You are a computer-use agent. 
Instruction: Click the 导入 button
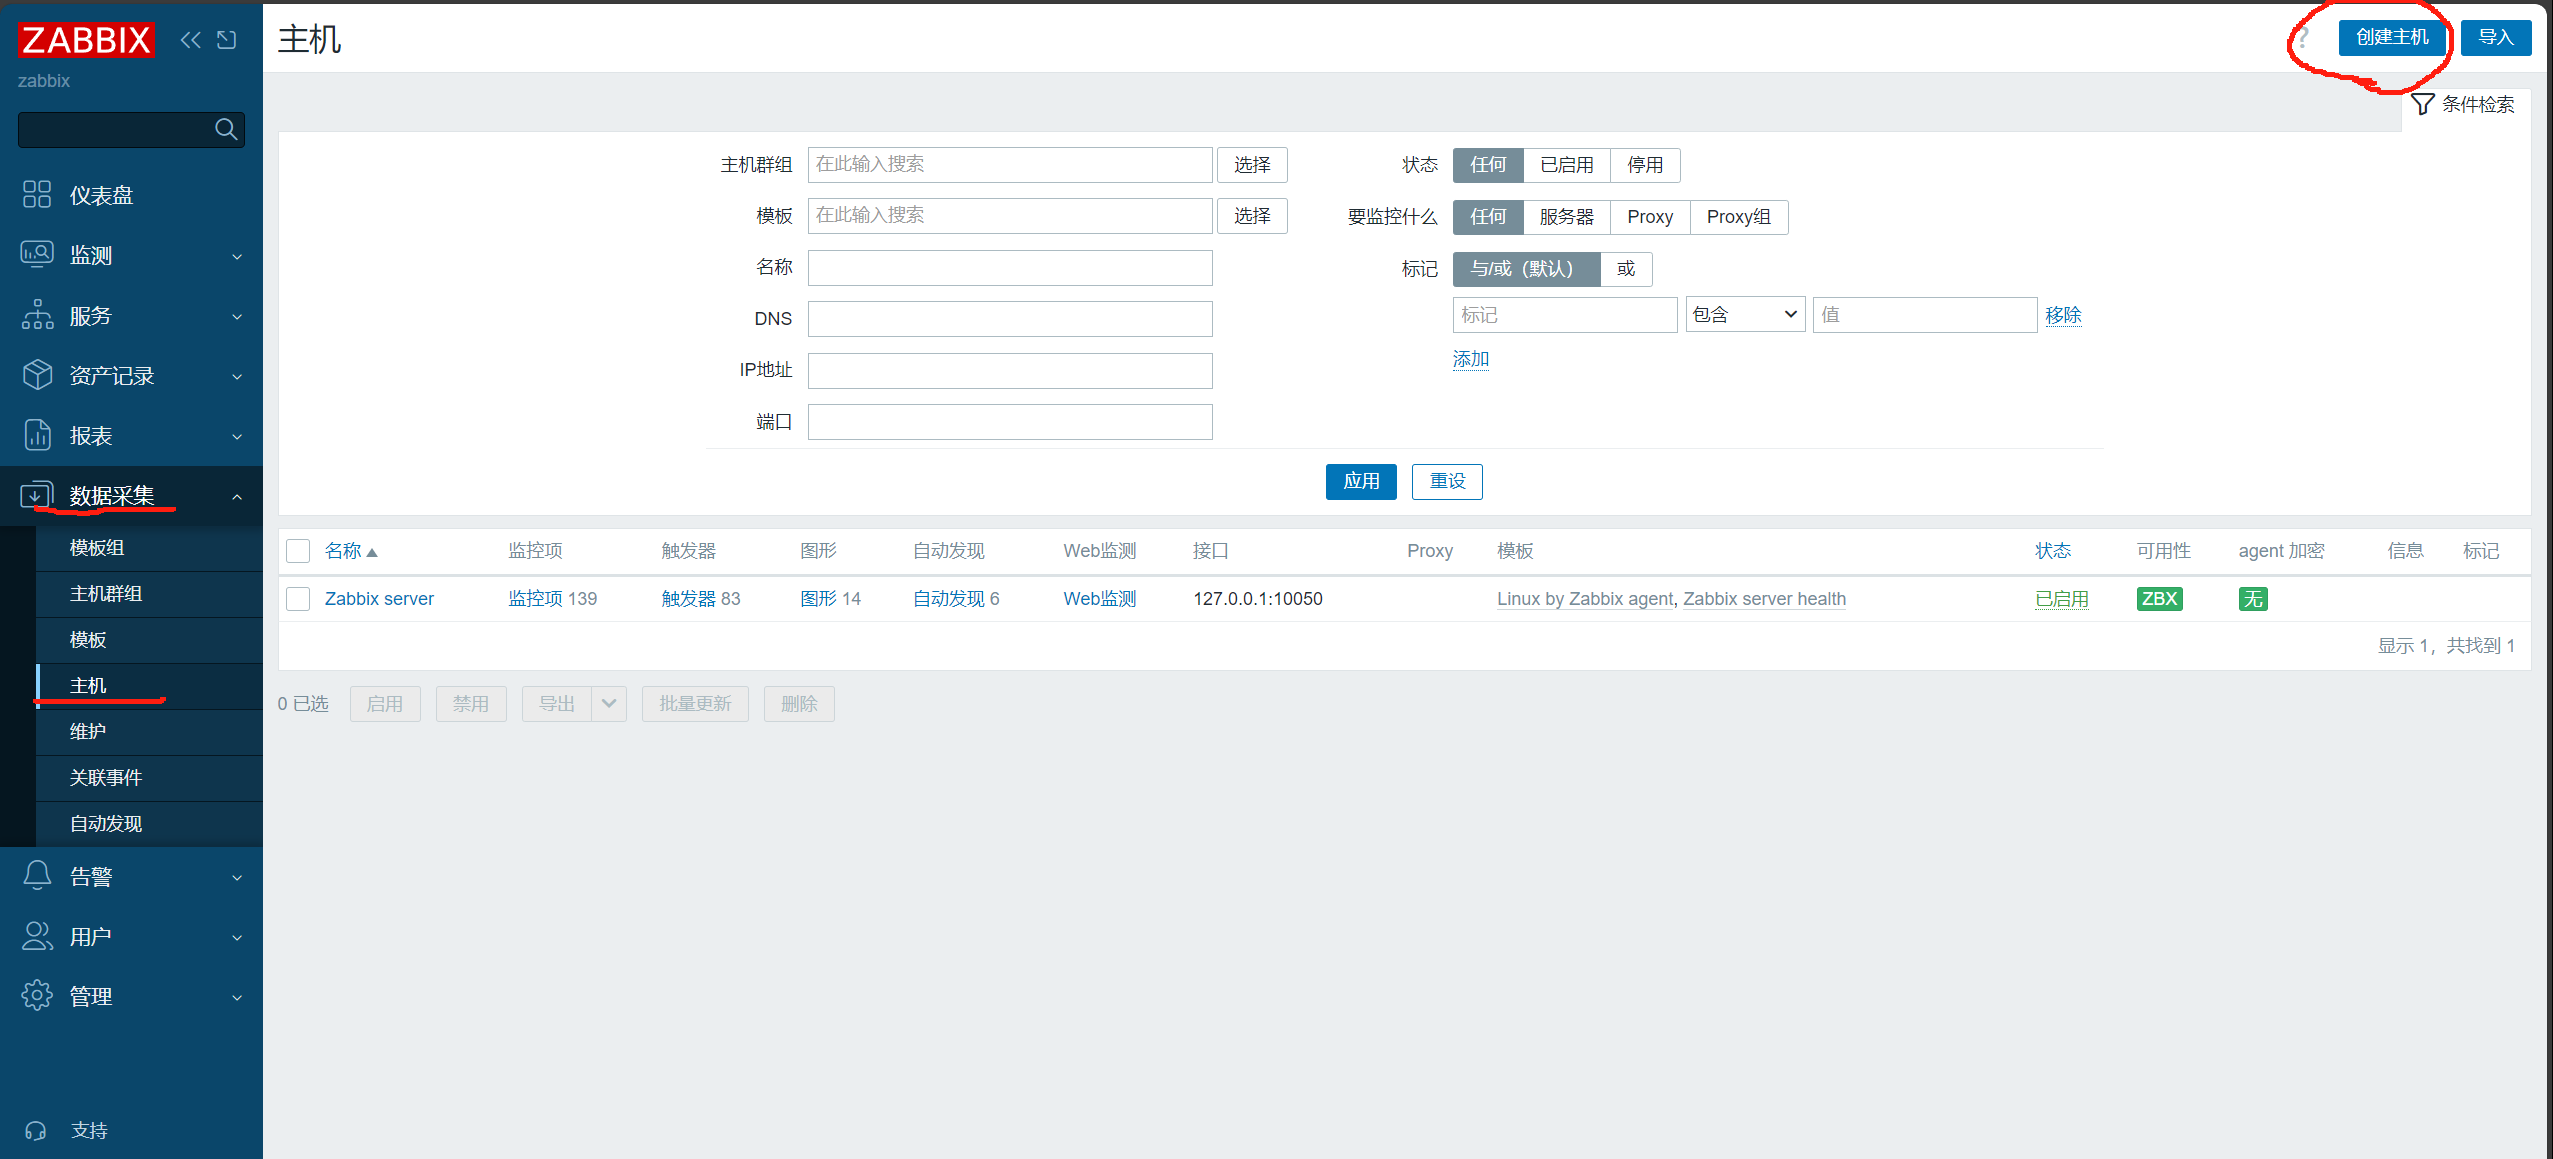2496,38
